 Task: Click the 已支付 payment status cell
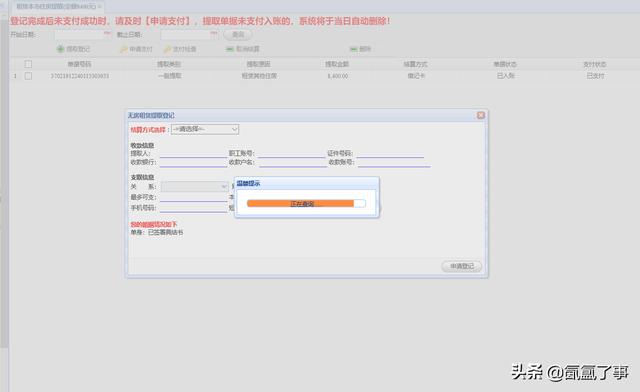pos(596,76)
